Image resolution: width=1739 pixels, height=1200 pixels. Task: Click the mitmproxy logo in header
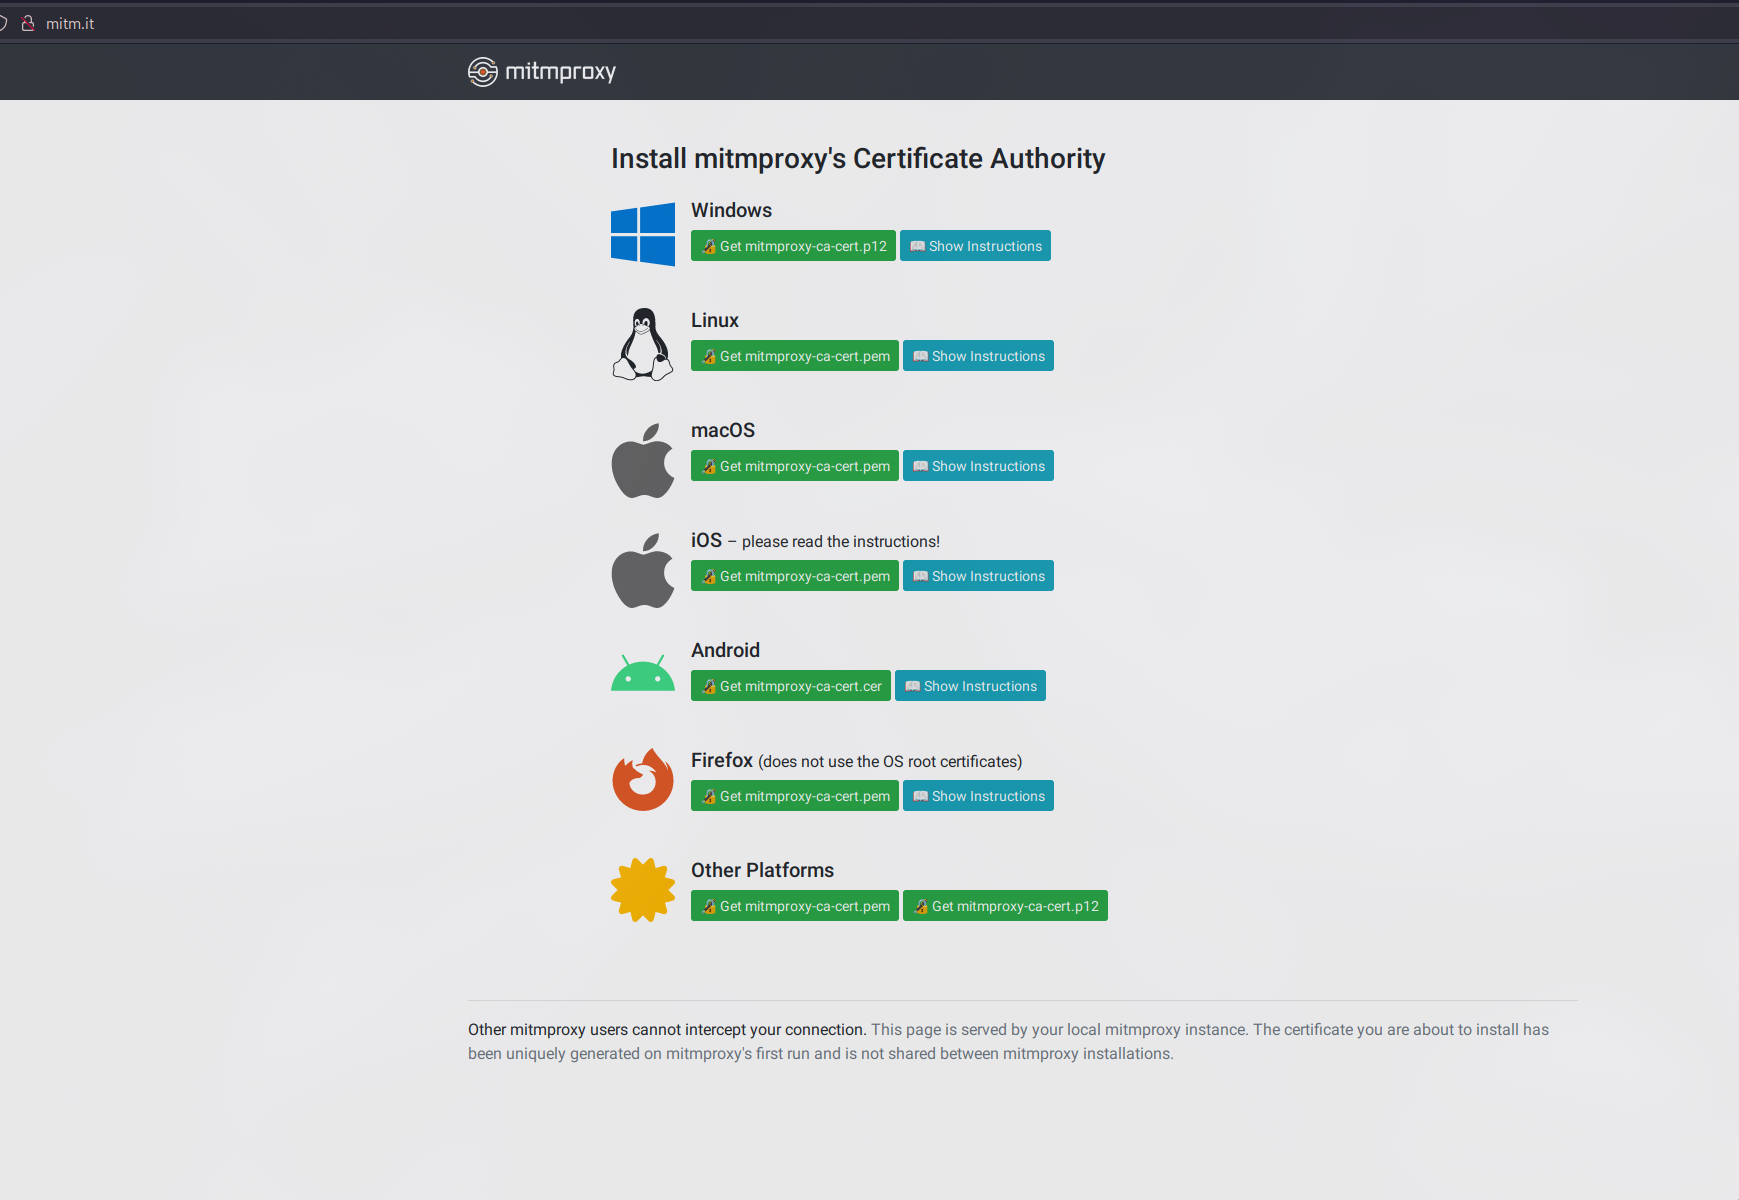tap(541, 71)
